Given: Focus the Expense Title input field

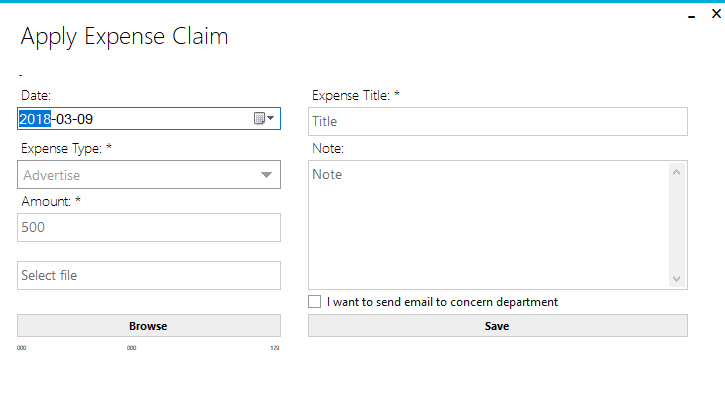Looking at the screenshot, I should [x=497, y=121].
